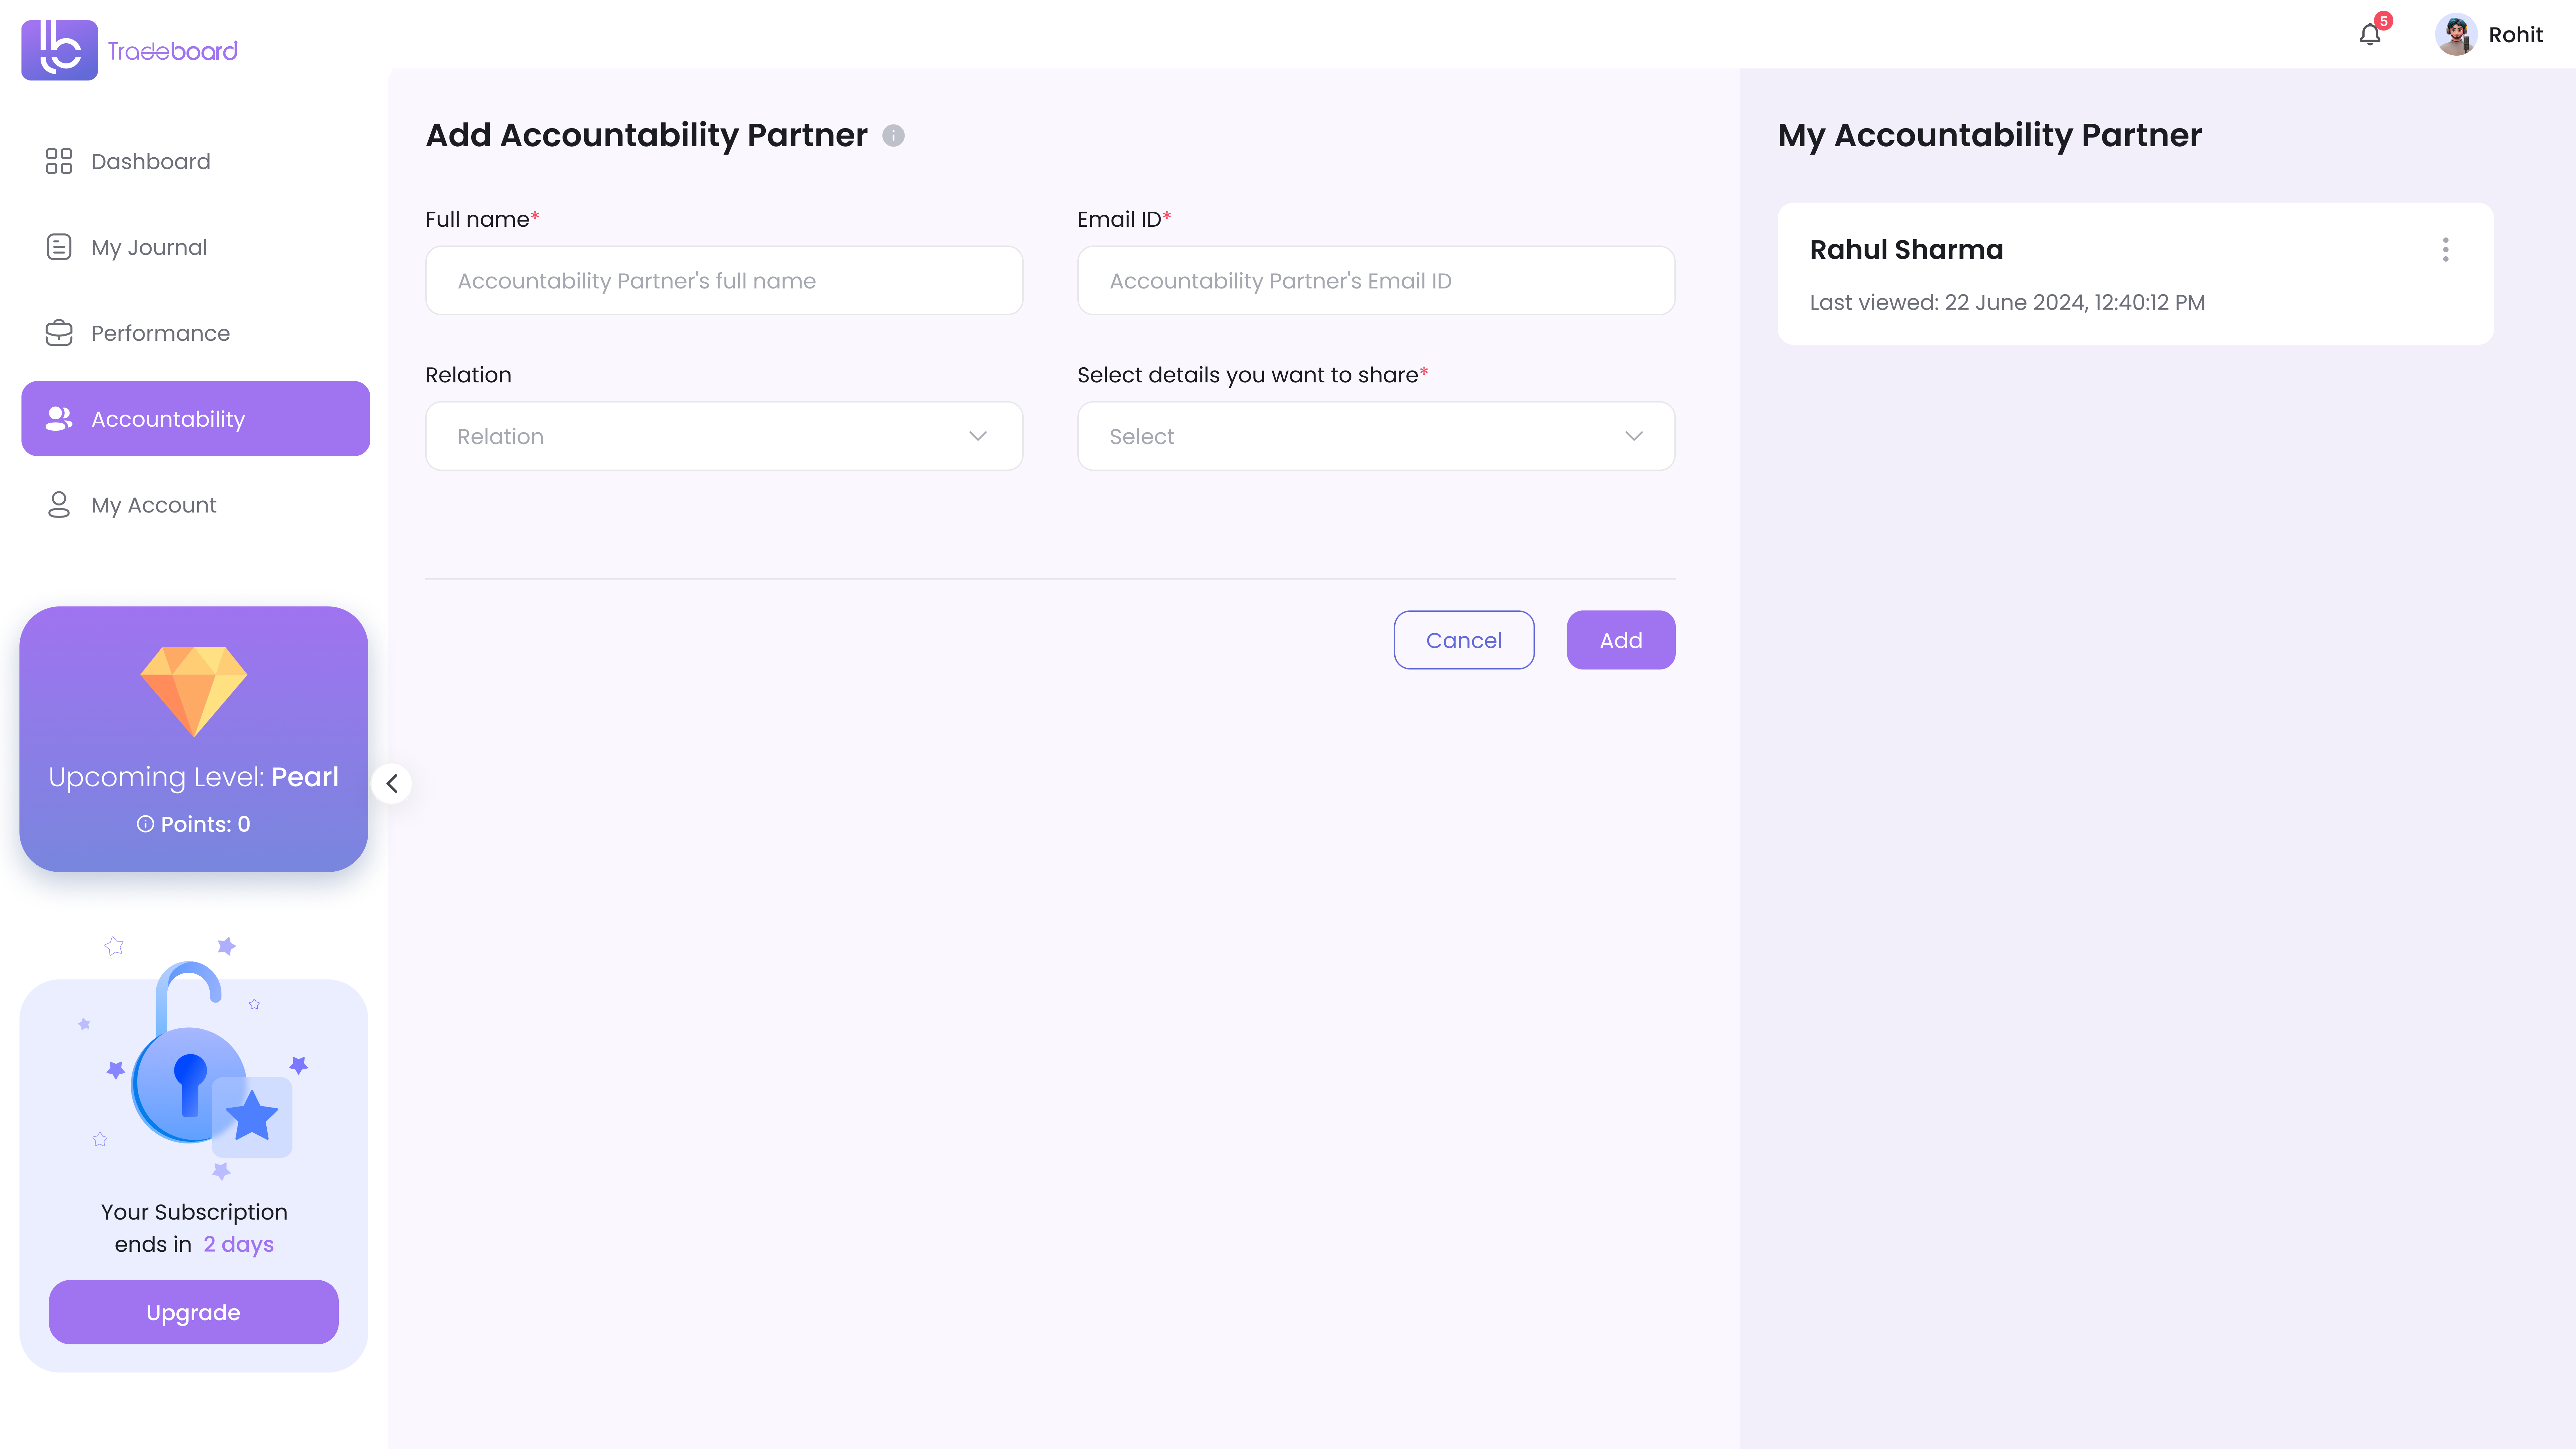Click the Accountability people icon
2576x1449 pixels.
[59, 419]
